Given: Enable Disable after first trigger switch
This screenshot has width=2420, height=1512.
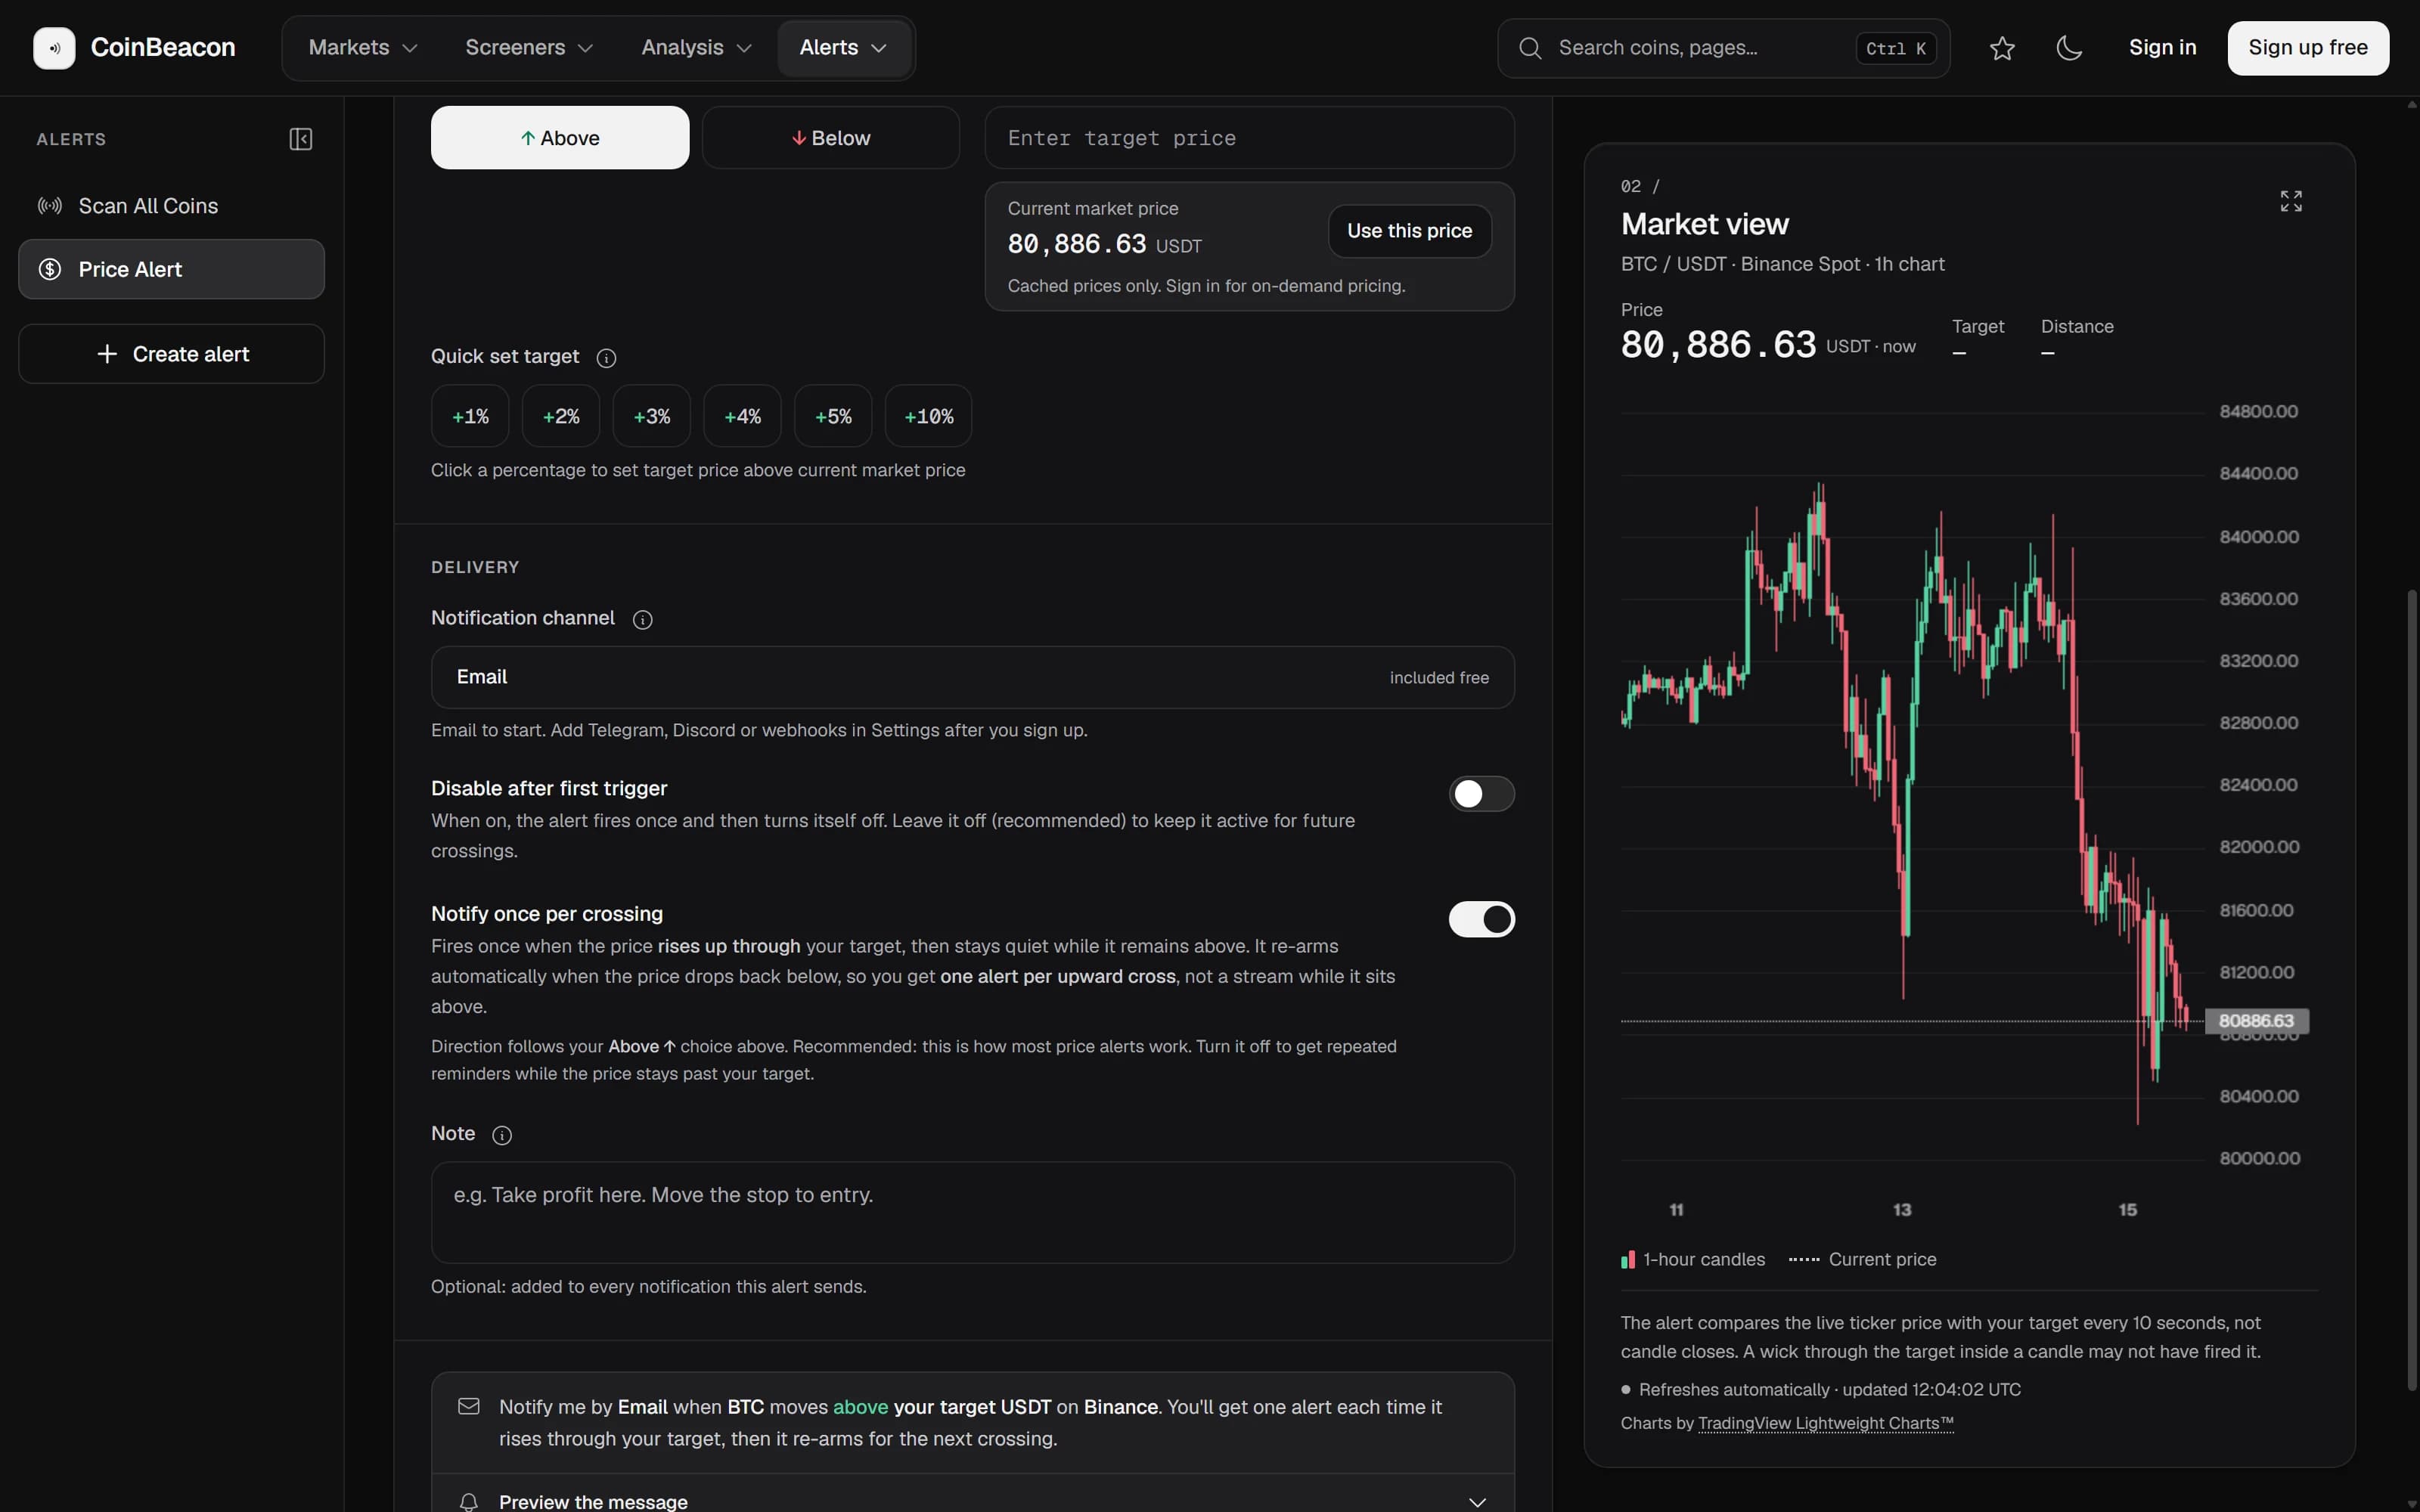Looking at the screenshot, I should (1481, 794).
